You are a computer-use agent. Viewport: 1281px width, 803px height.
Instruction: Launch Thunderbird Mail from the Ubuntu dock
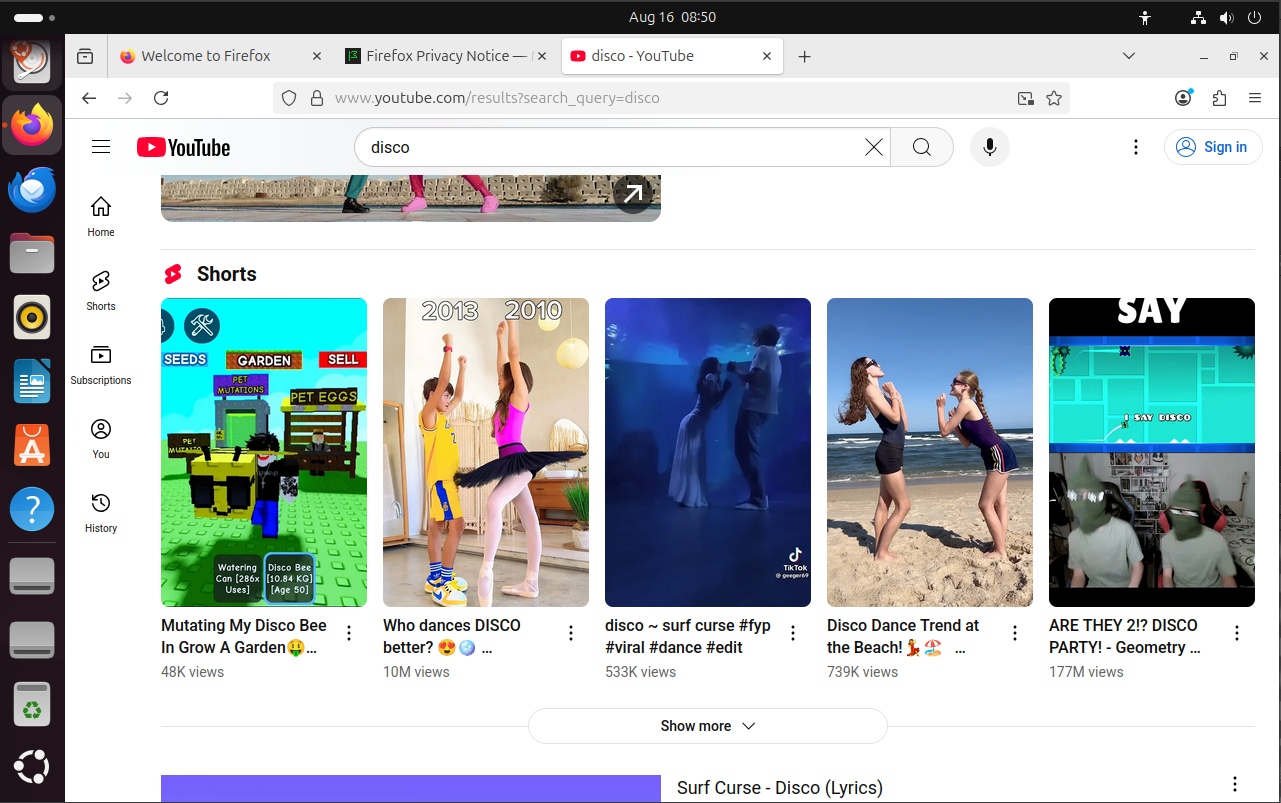pos(32,190)
